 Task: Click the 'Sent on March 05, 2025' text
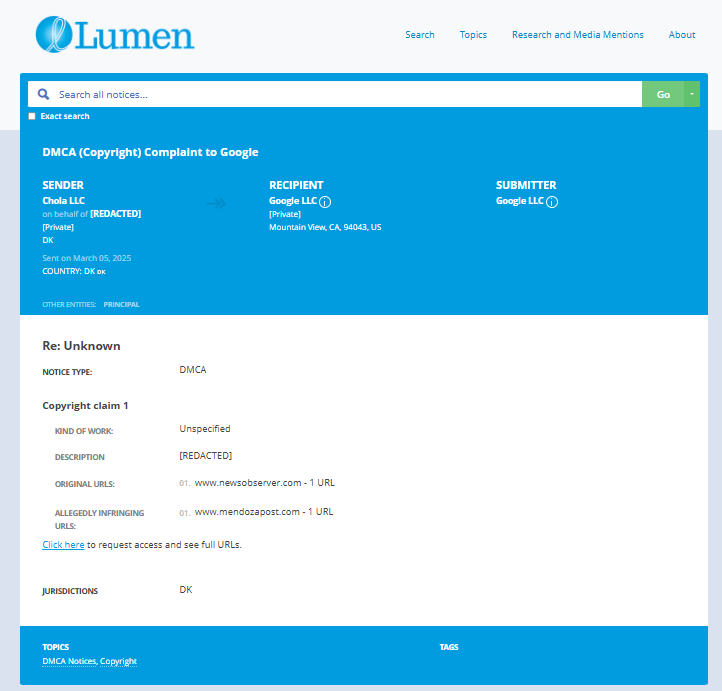(x=87, y=258)
